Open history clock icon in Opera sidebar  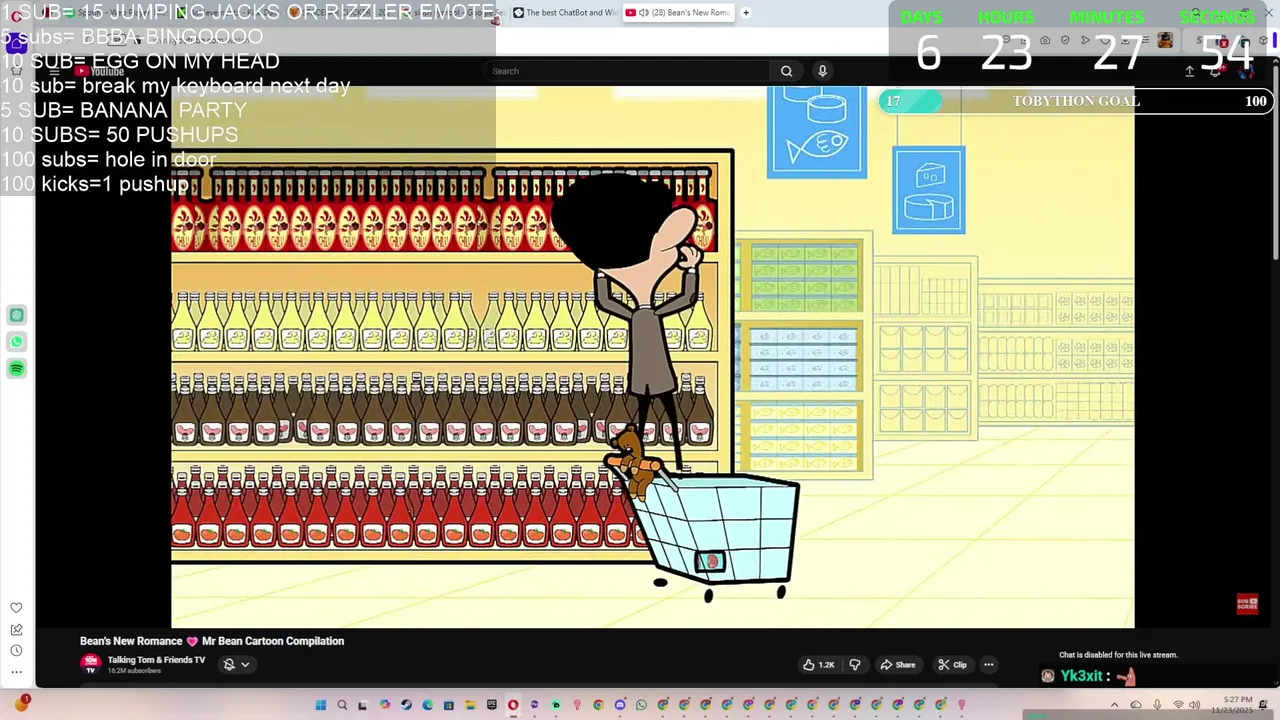(x=16, y=651)
